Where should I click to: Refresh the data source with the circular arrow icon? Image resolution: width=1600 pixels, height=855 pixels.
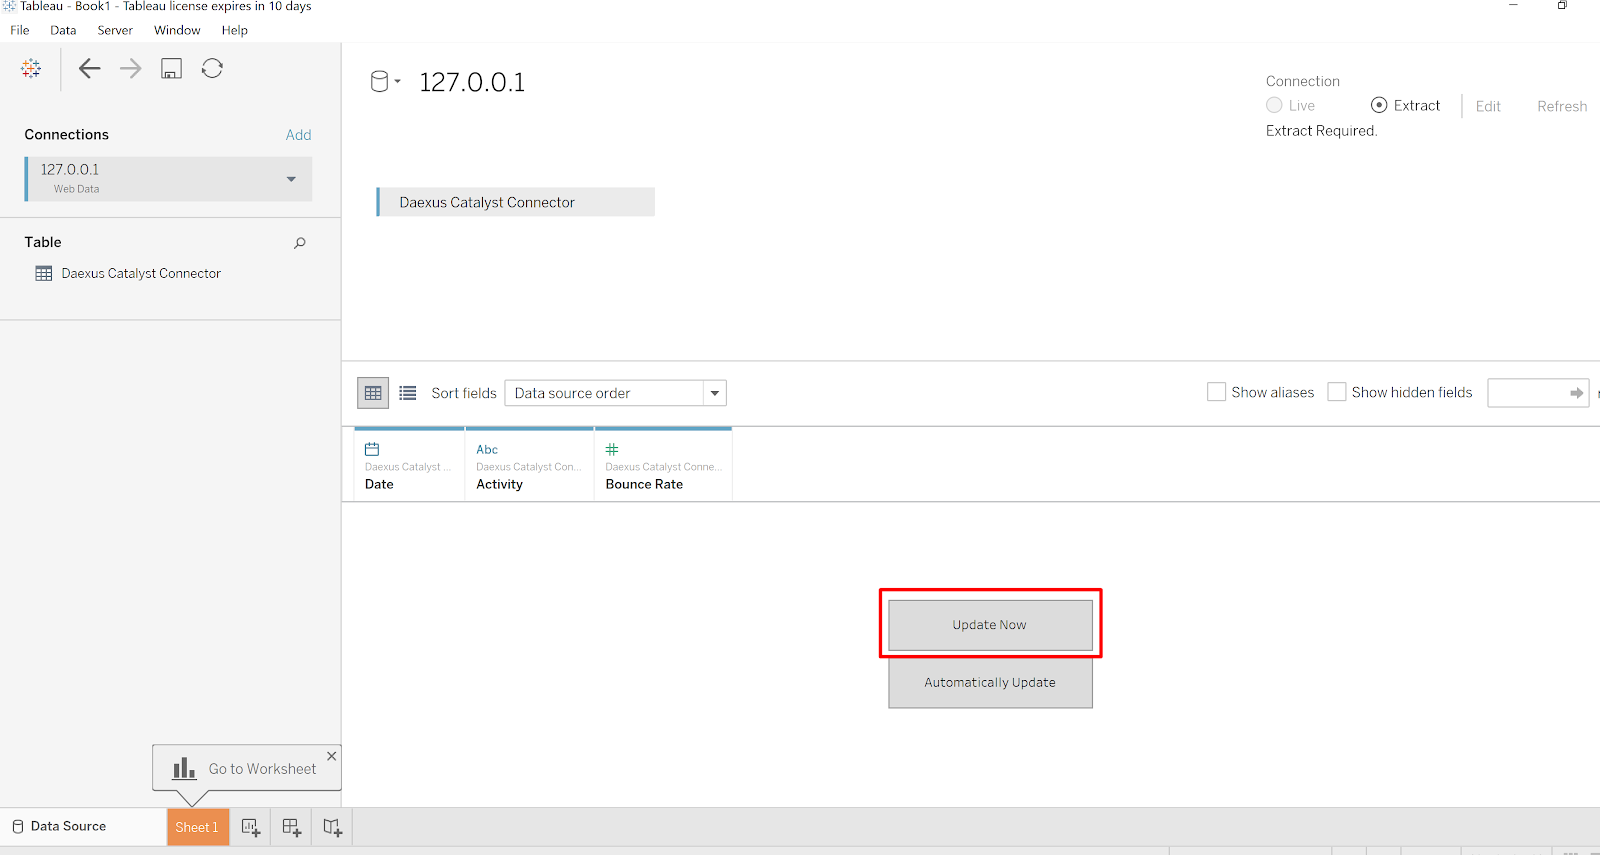click(212, 68)
